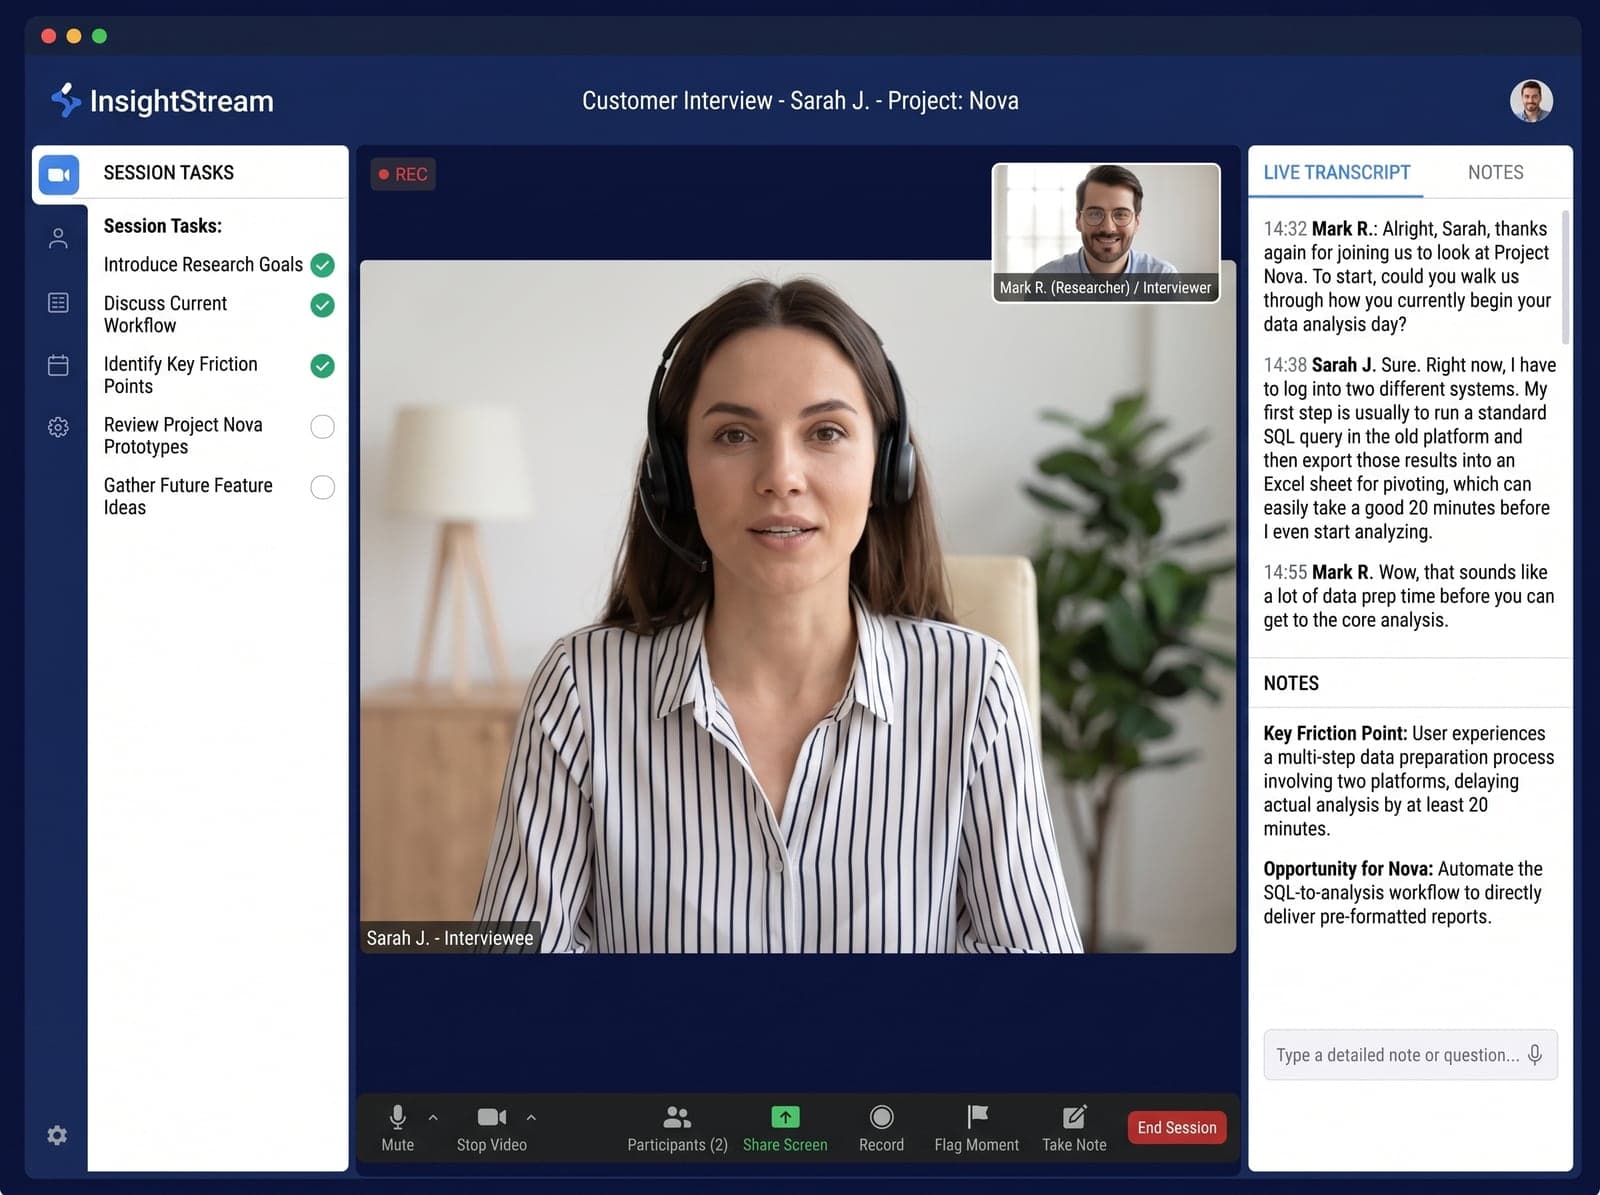
Task: Open the calendar sidebar icon
Action: pos(58,365)
